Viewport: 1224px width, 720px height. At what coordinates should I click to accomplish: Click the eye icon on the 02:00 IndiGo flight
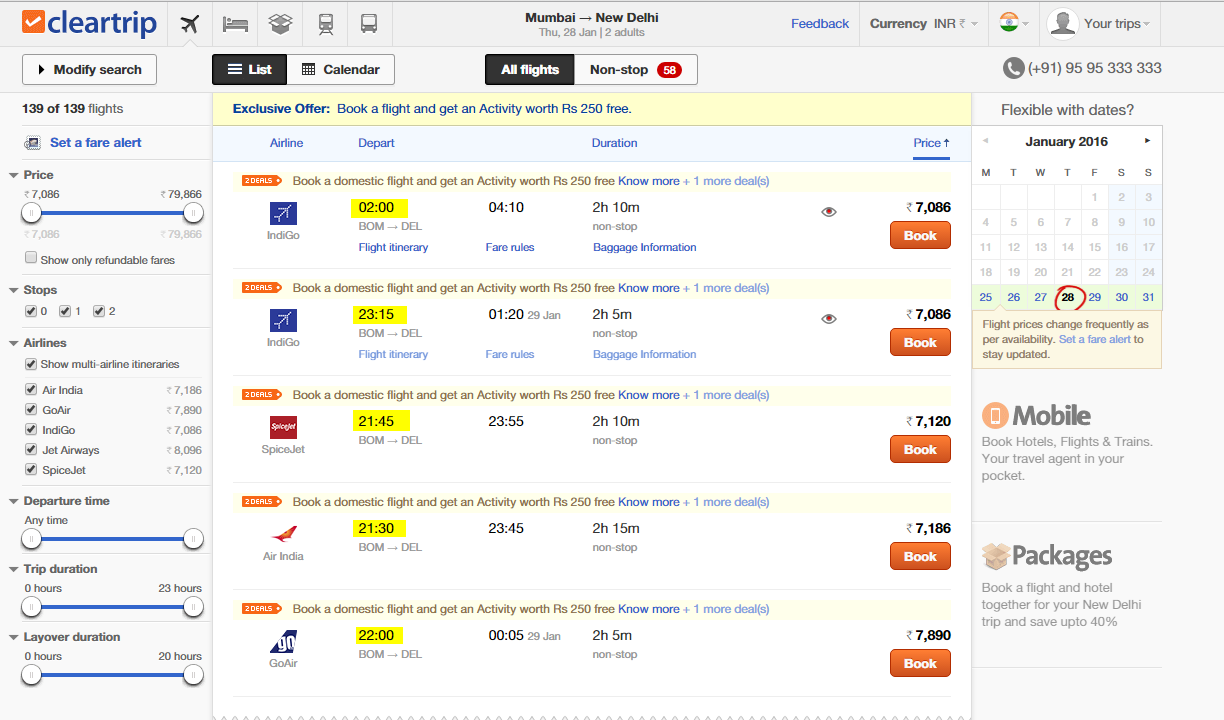[828, 212]
